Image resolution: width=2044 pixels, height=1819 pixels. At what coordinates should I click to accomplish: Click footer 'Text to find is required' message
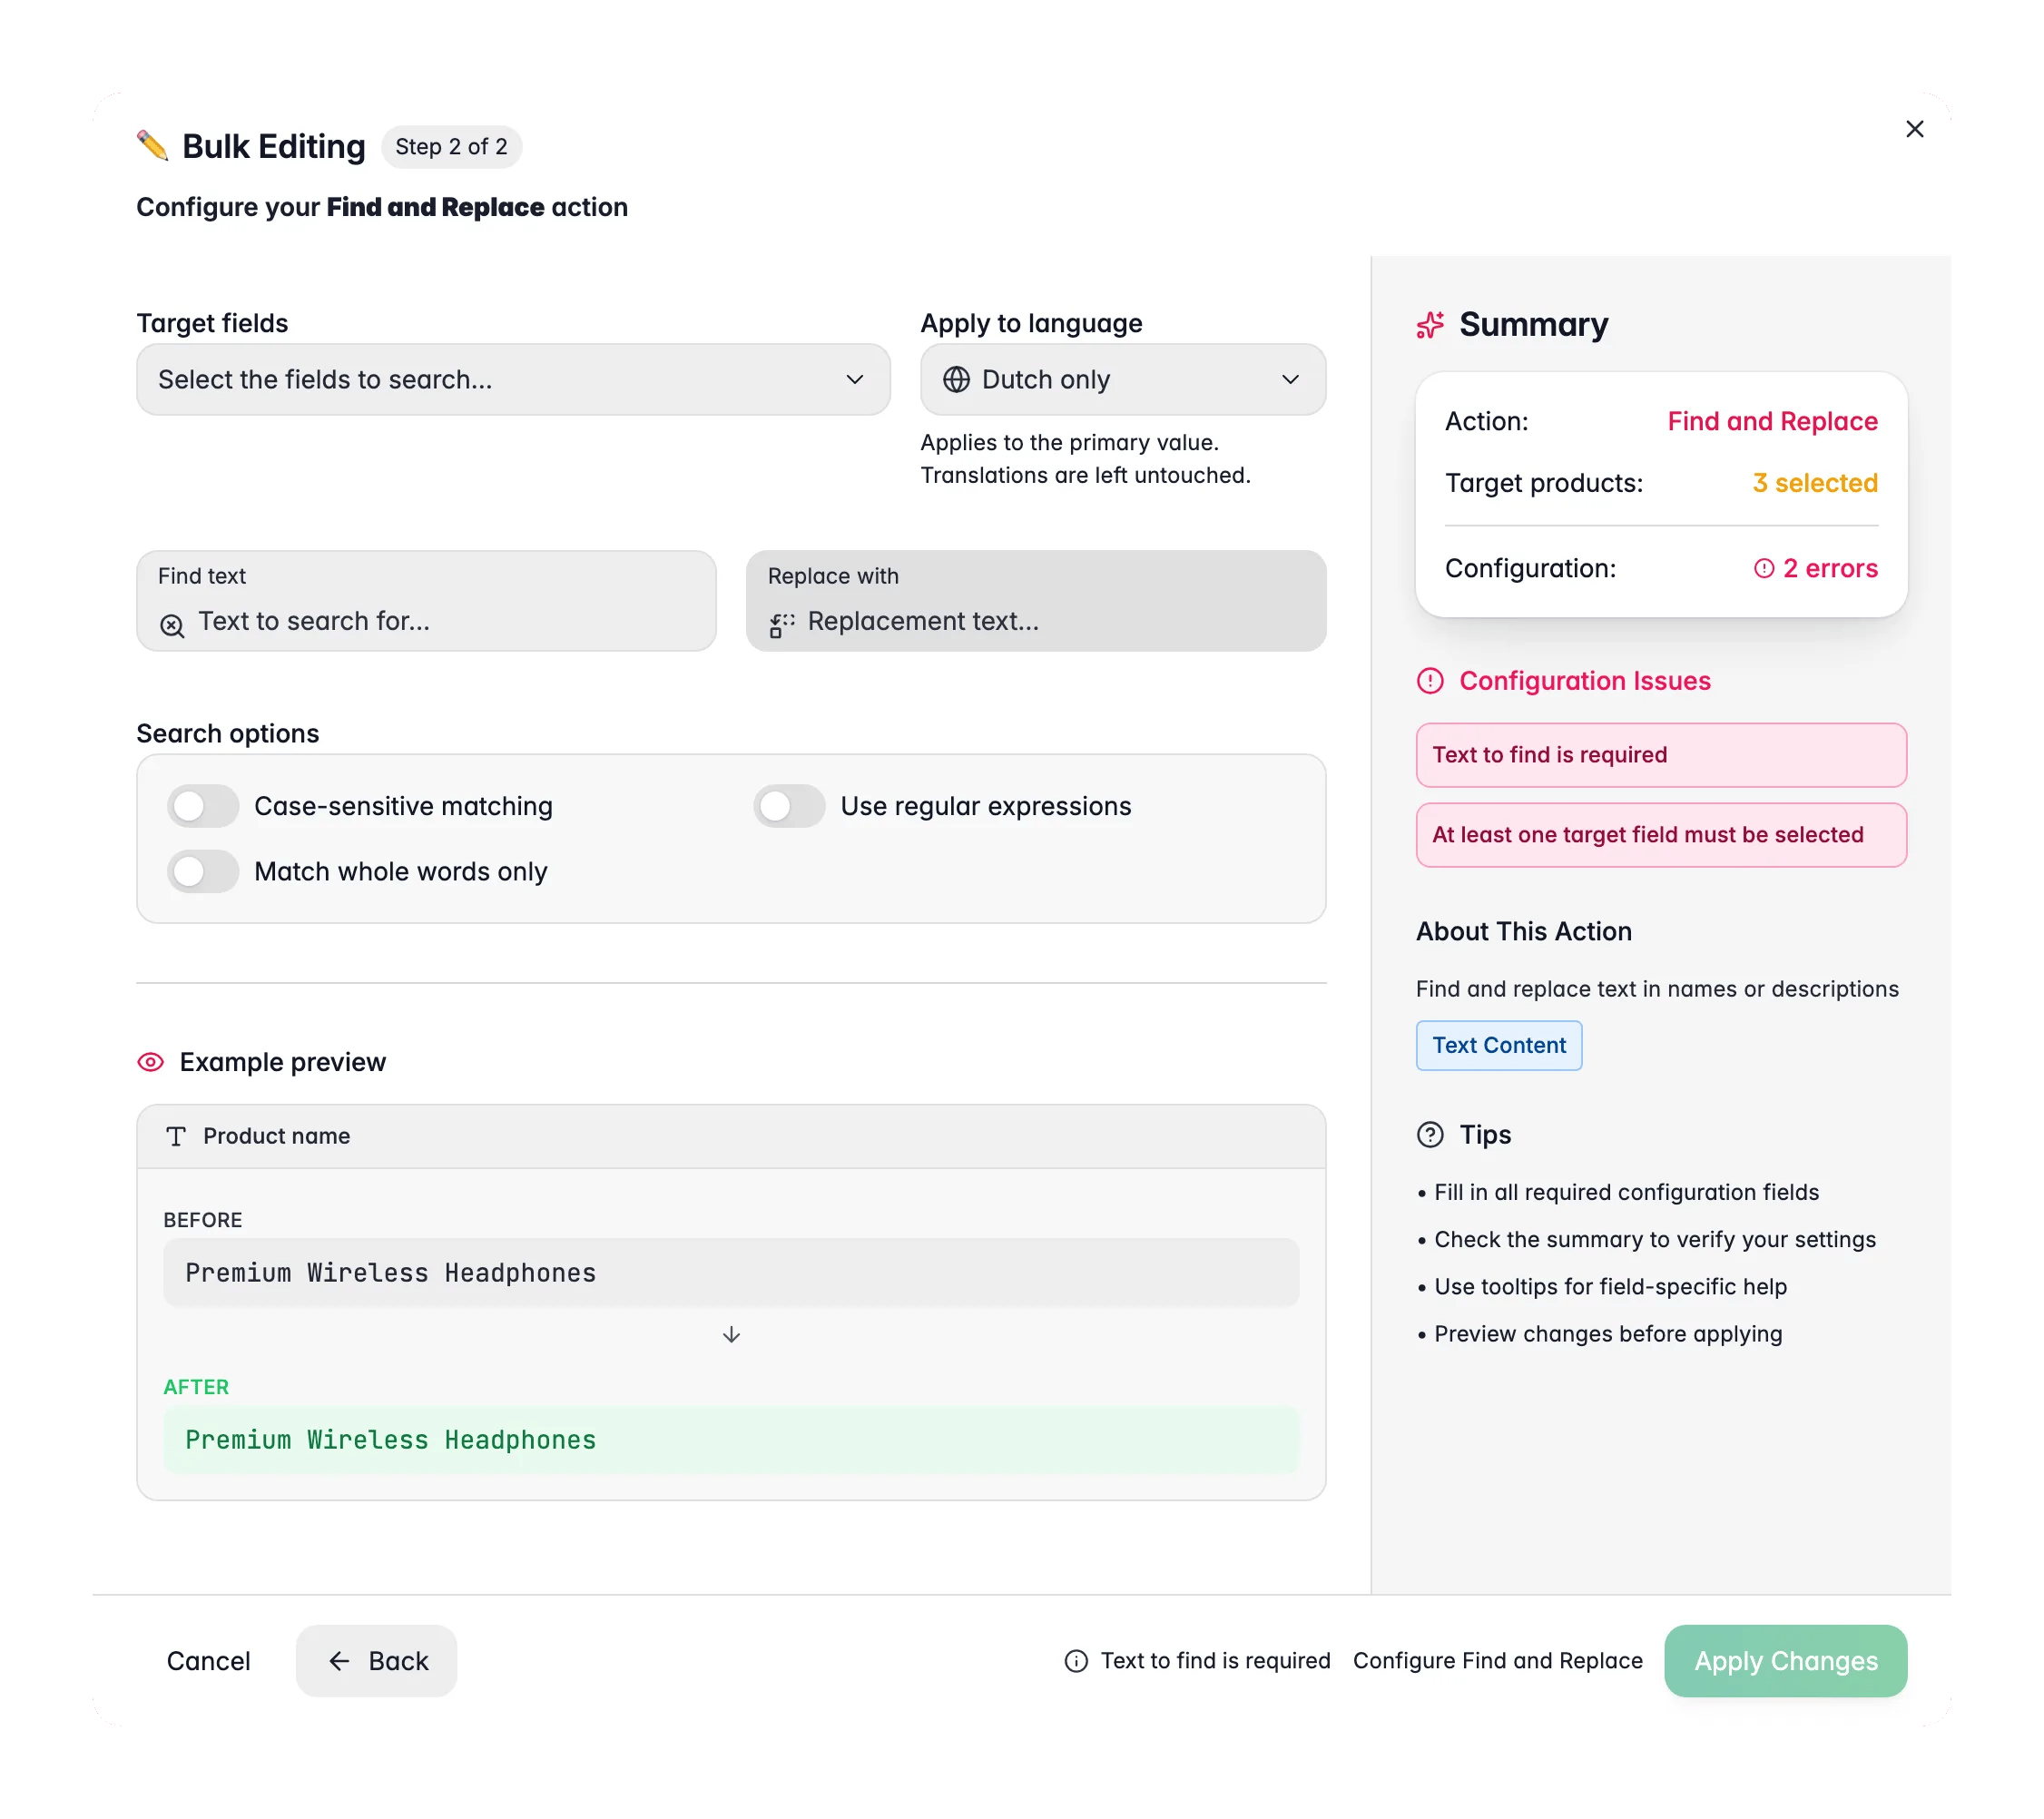pos(1215,1661)
